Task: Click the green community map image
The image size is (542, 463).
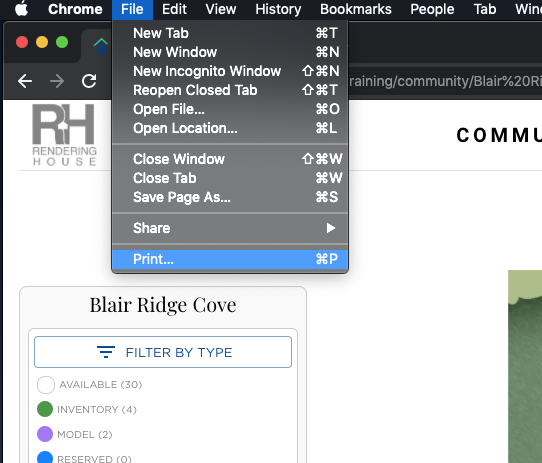Action: tap(525, 367)
